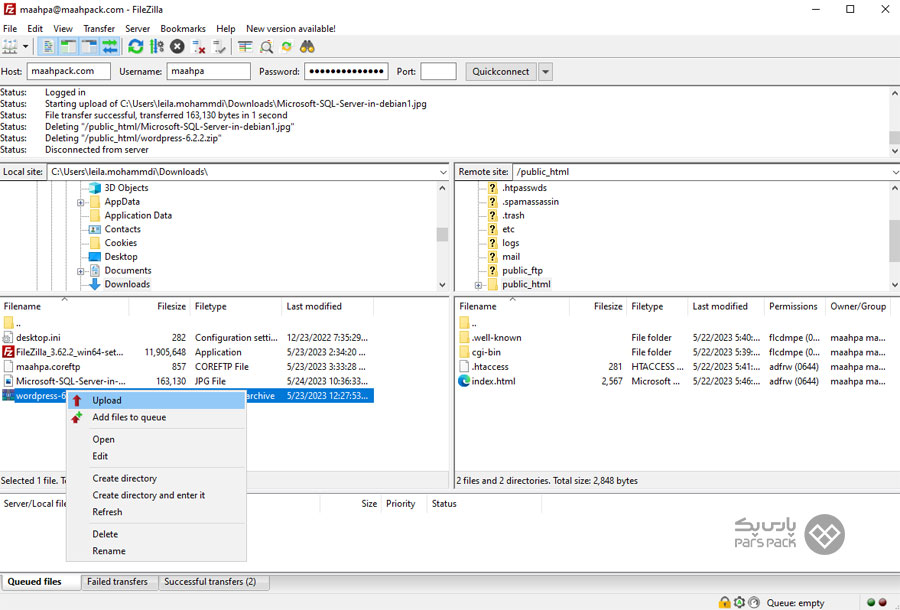Image resolution: width=900 pixels, height=610 pixels.
Task: Open the Help menu
Action: tap(226, 29)
